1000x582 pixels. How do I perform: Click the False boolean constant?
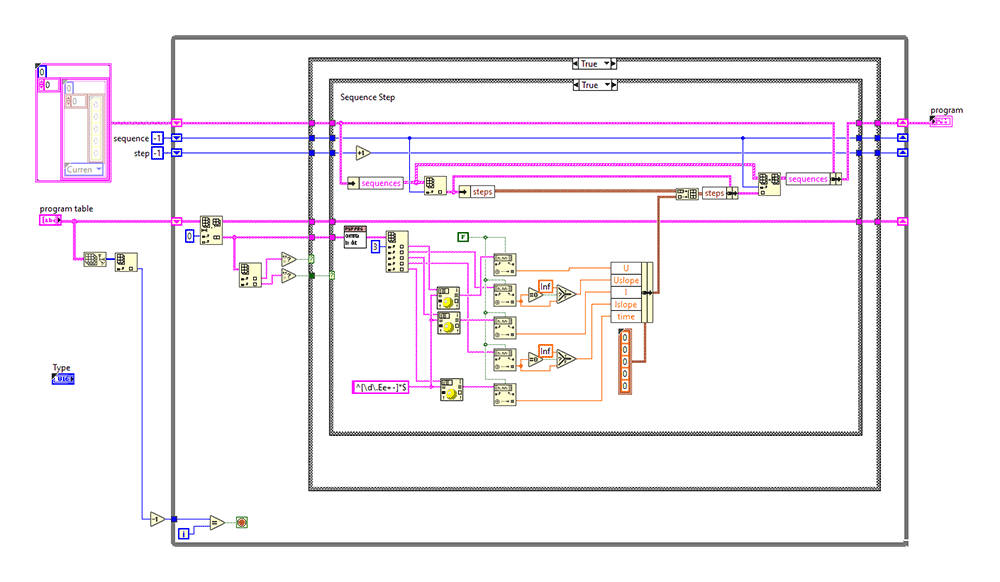tap(463, 236)
